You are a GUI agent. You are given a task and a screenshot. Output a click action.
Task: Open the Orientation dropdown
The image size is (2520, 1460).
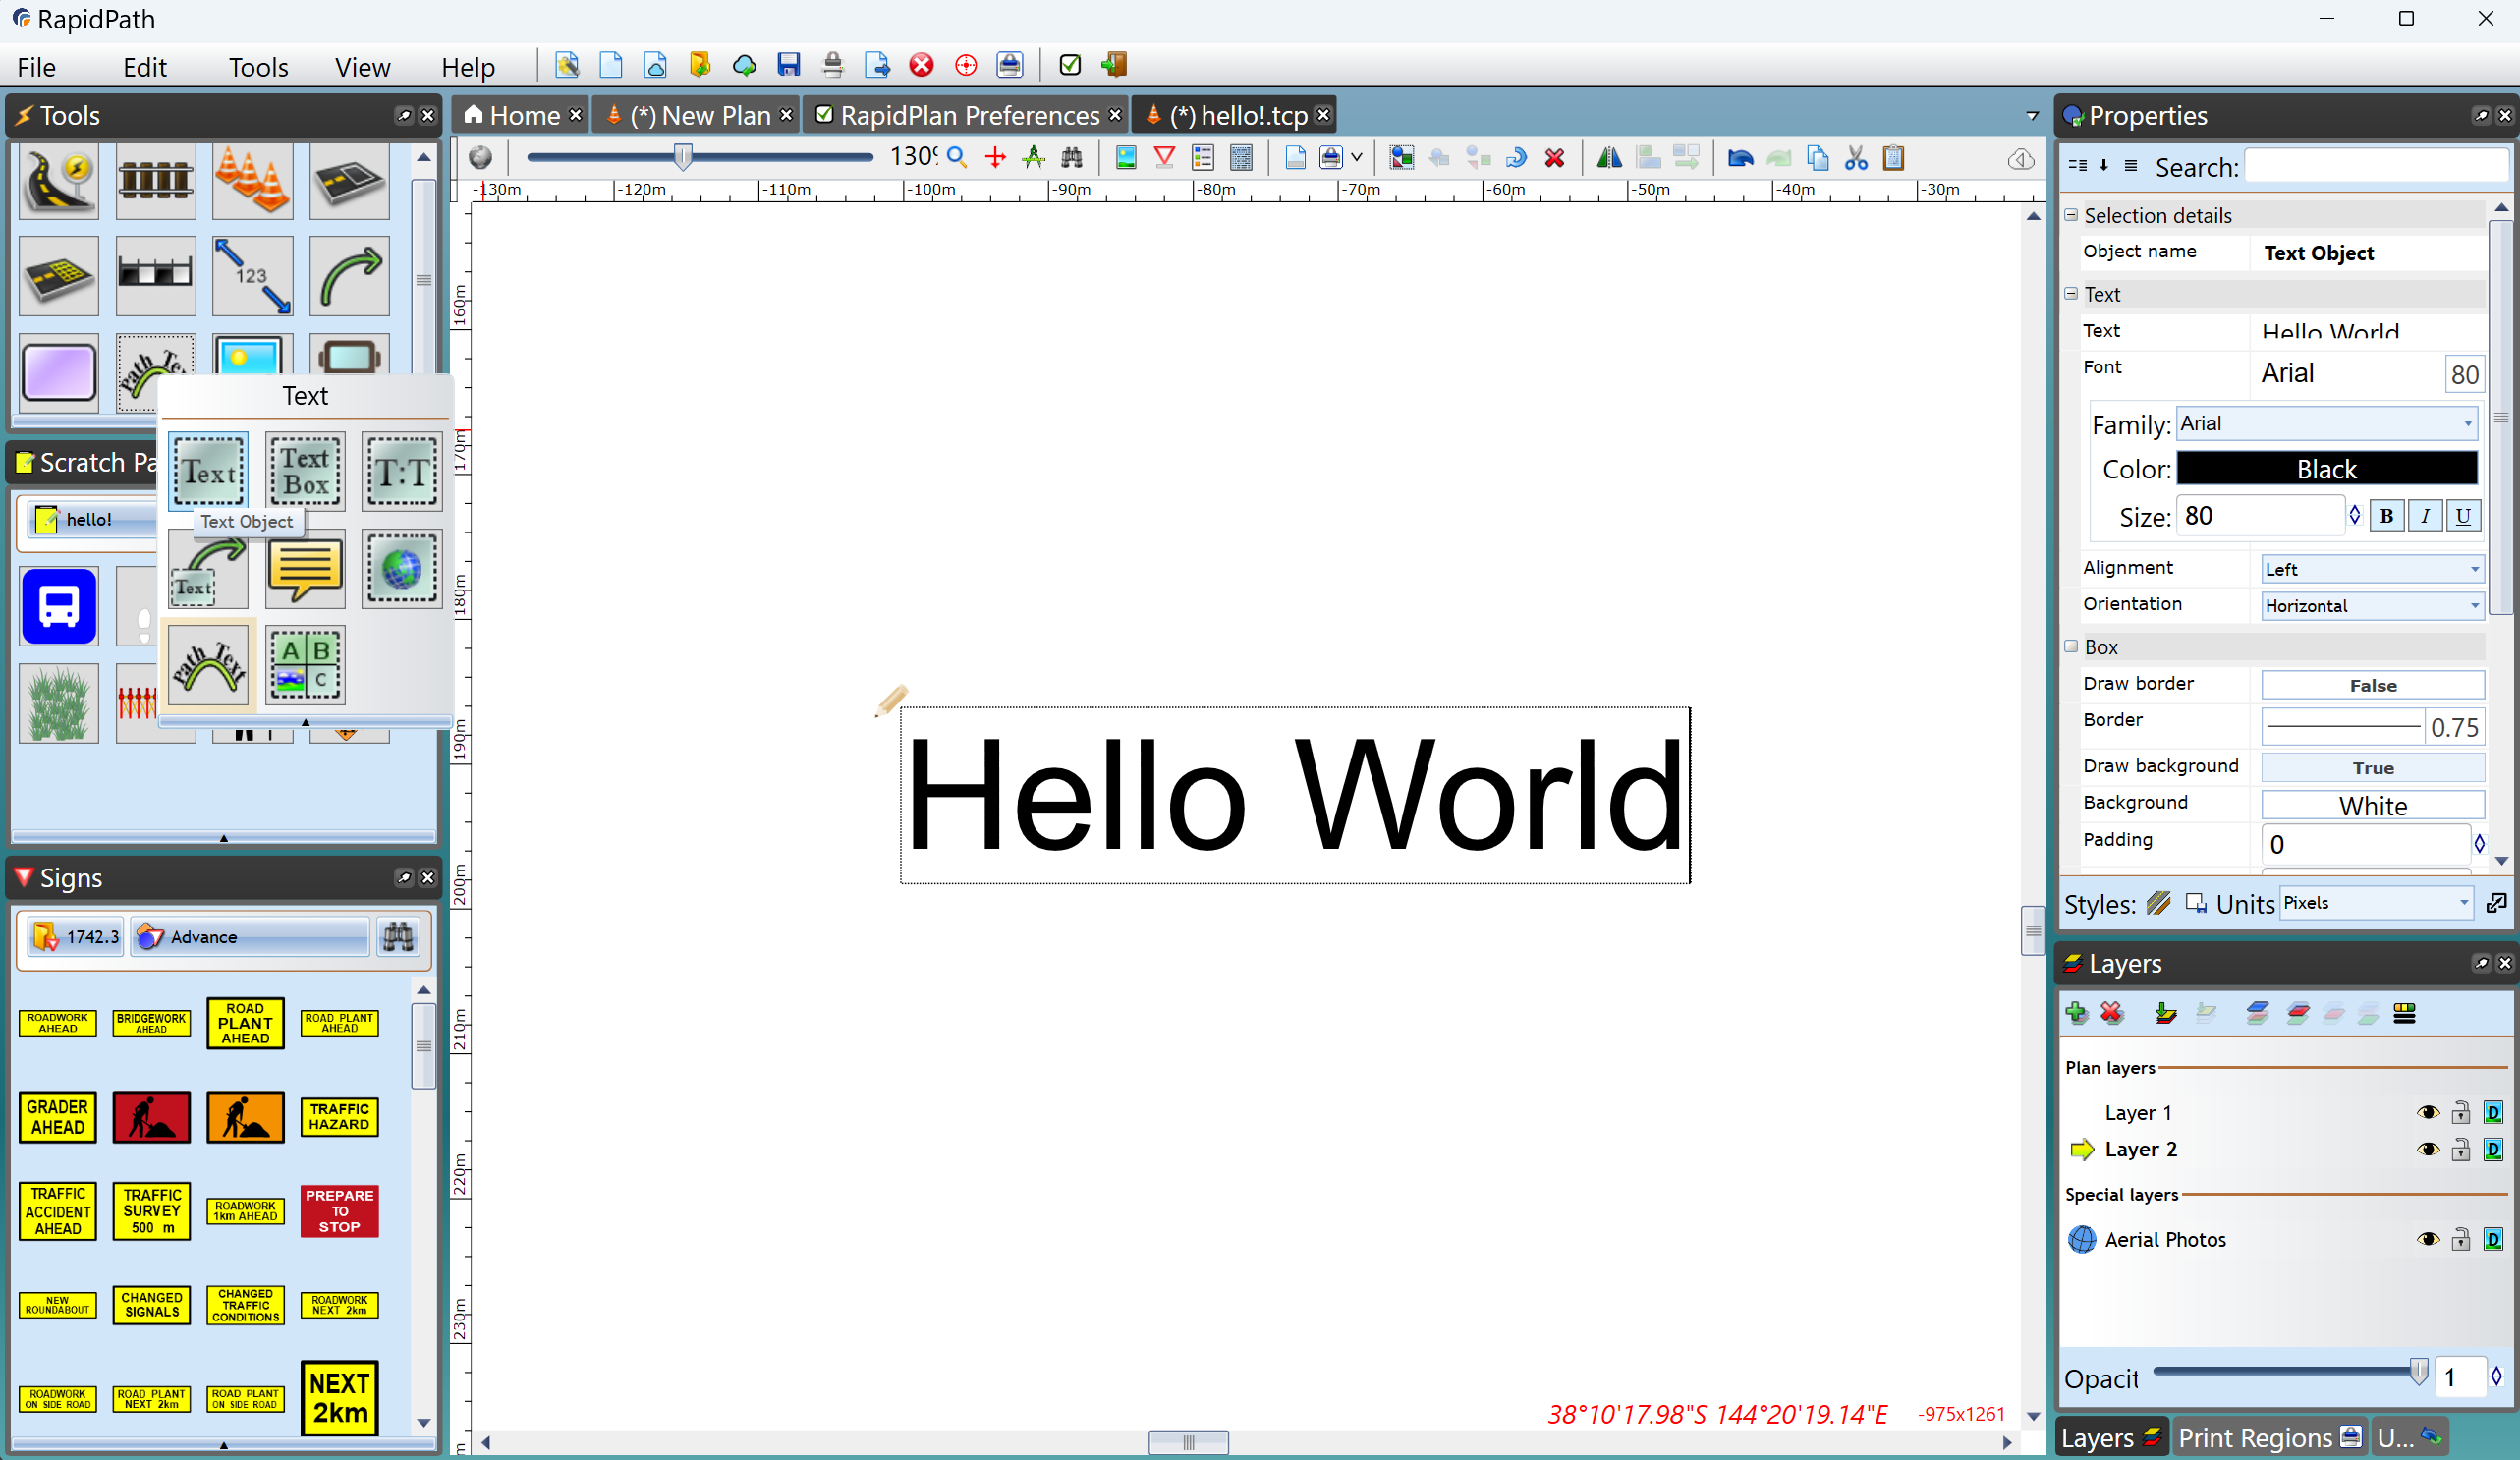(2373, 606)
